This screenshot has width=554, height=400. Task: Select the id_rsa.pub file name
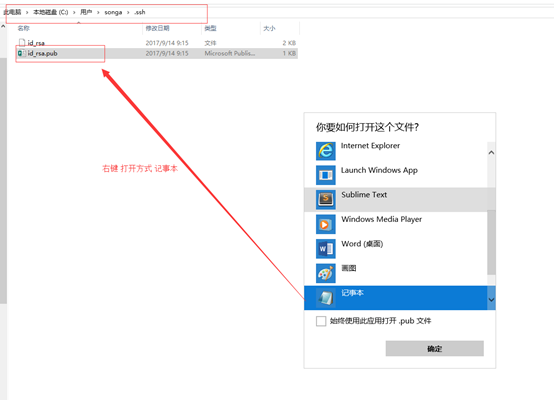click(42, 53)
